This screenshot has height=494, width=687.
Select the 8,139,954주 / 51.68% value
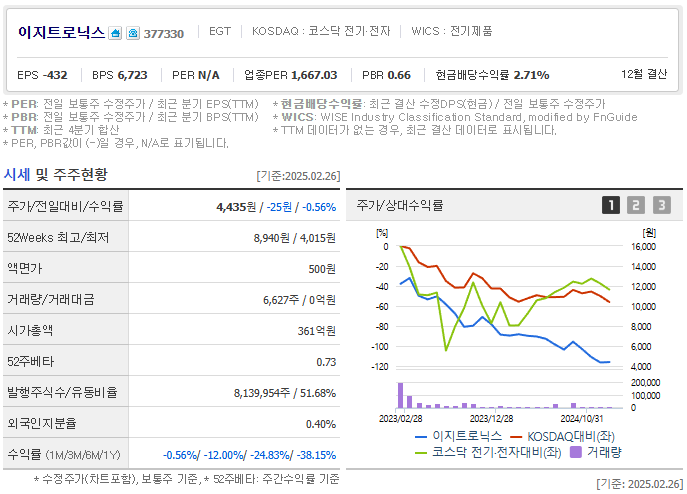pos(285,393)
